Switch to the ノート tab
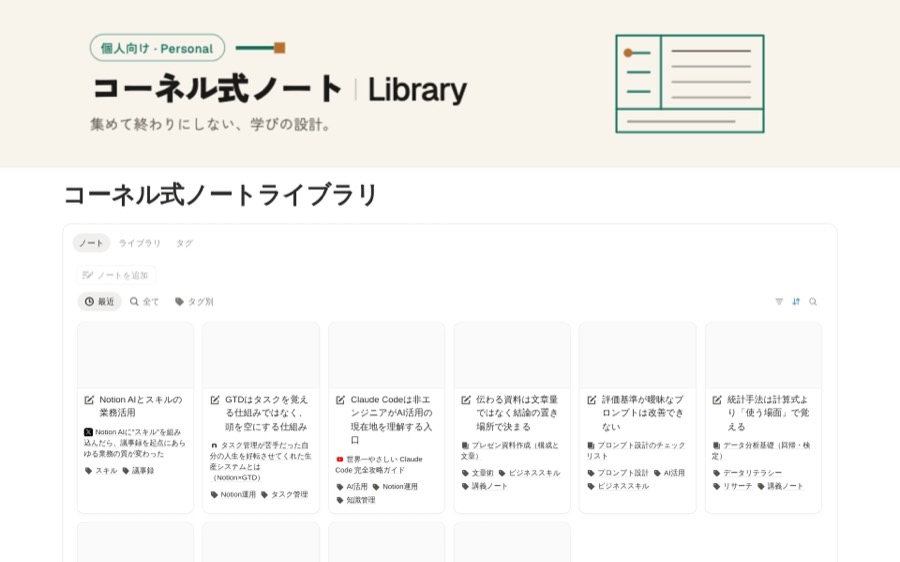 [91, 243]
